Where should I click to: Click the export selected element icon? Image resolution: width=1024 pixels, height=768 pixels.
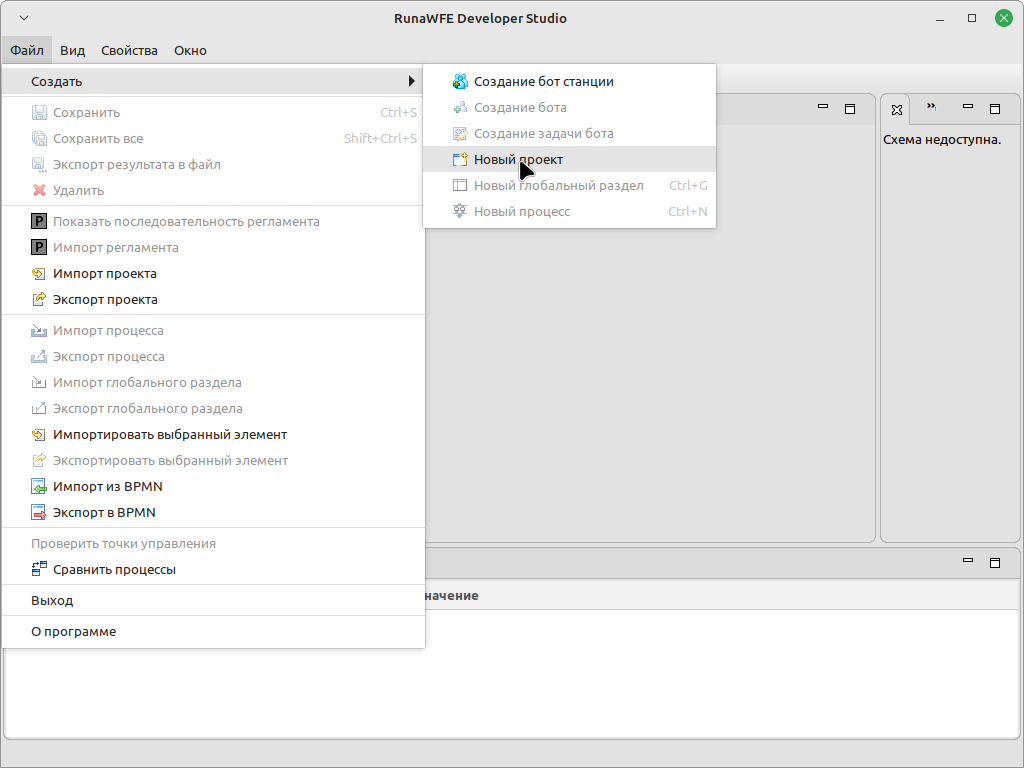[x=39, y=460]
